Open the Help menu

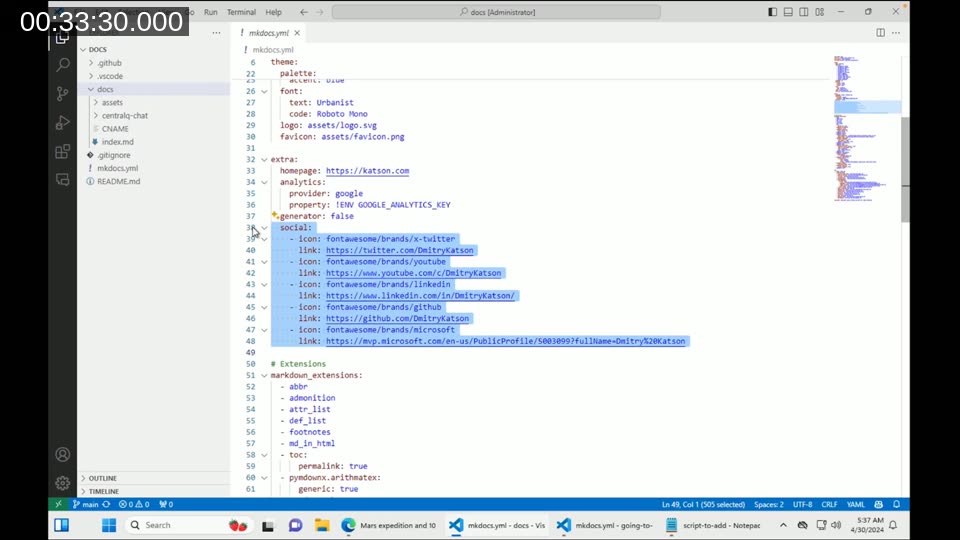point(274,12)
